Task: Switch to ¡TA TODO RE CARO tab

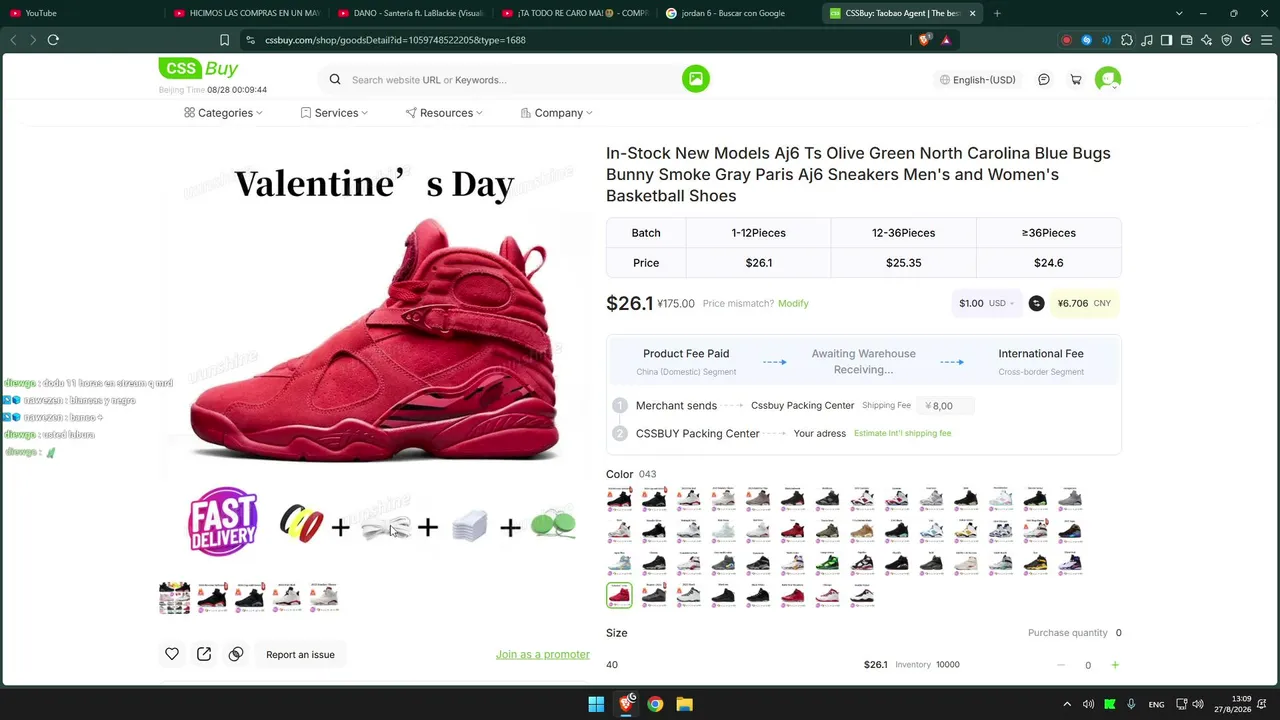Action: click(575, 13)
